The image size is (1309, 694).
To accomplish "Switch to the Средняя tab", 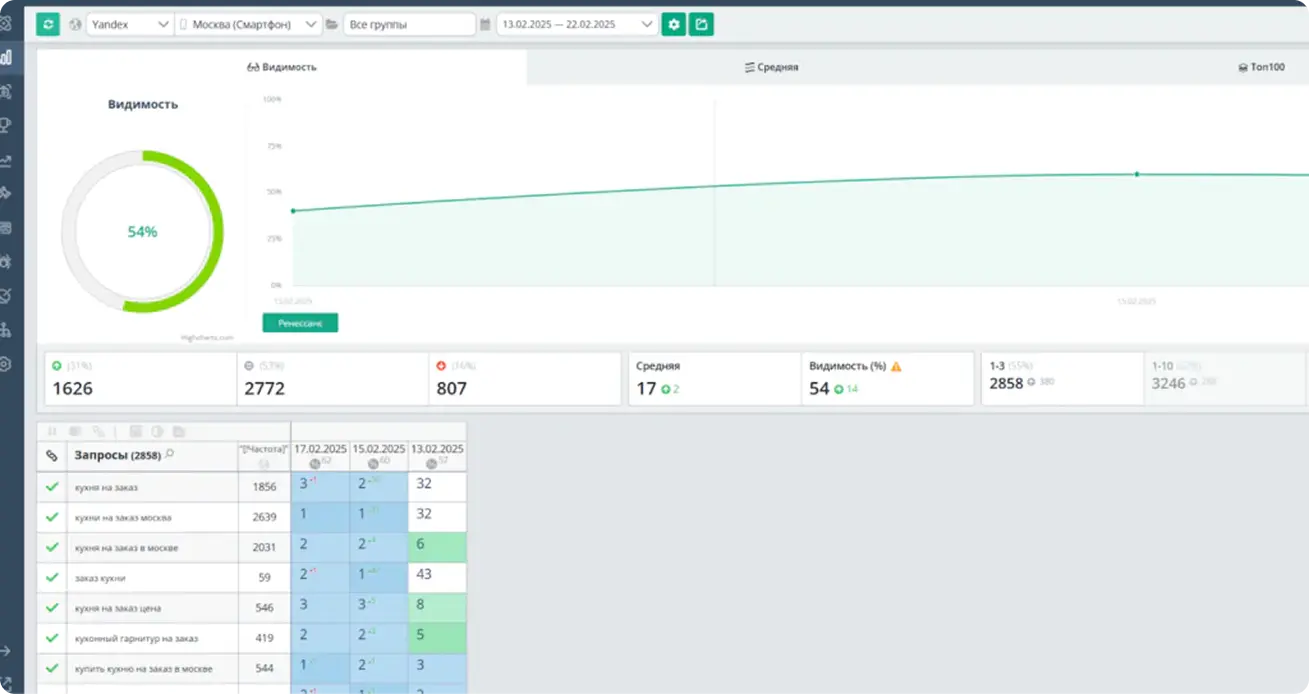I will (771, 67).
